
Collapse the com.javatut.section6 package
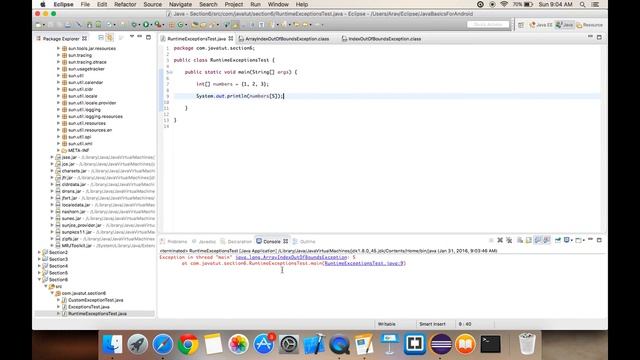click(52, 293)
